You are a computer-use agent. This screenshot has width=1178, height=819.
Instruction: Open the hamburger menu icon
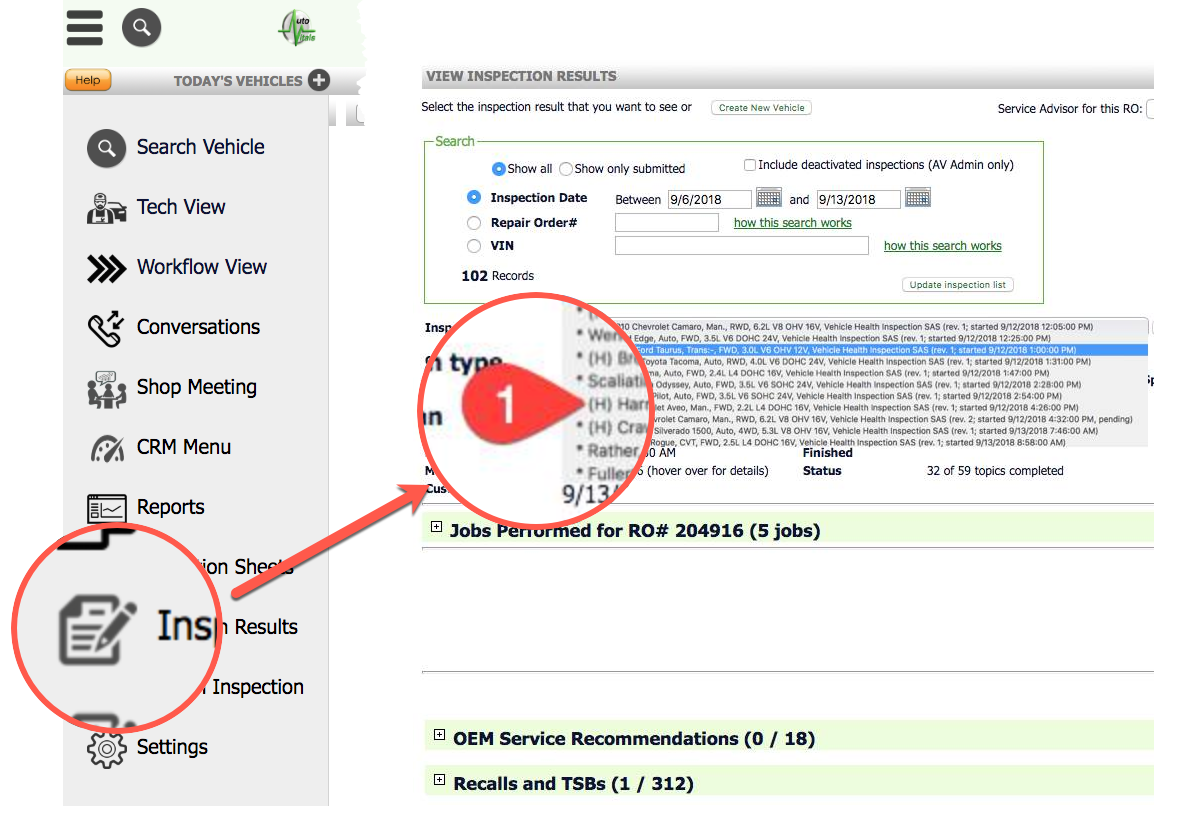point(85,28)
